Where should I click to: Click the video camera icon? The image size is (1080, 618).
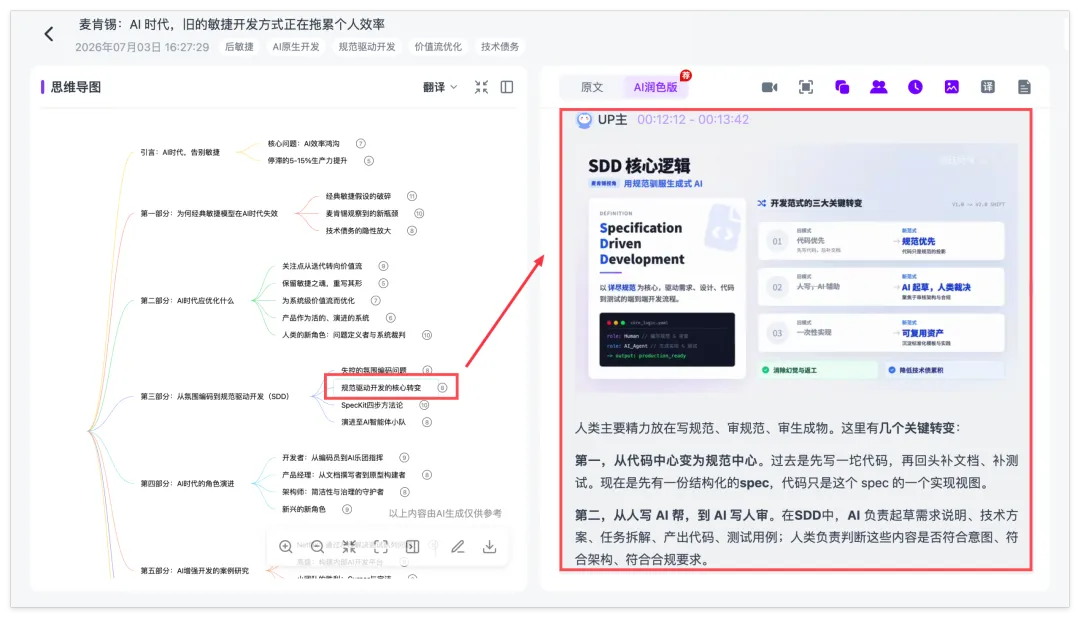pos(769,87)
